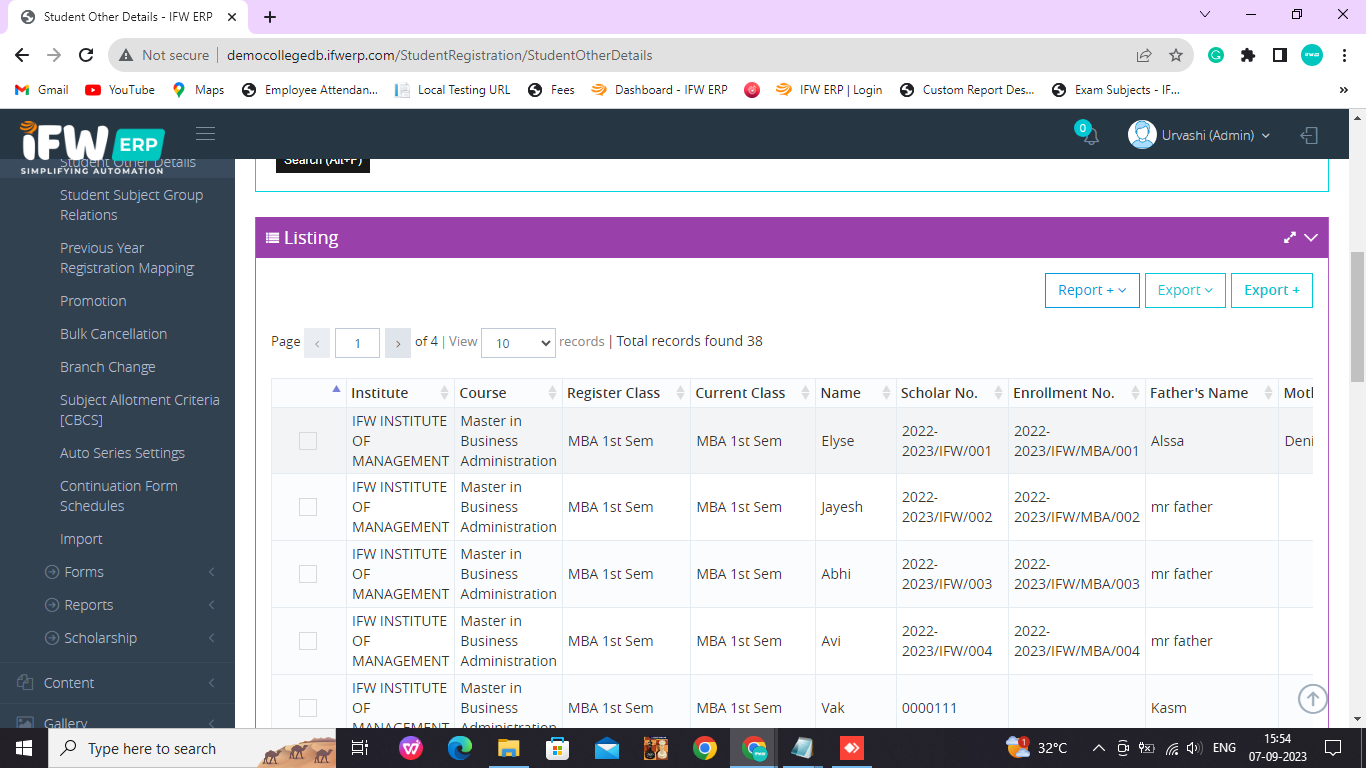The width and height of the screenshot is (1366, 768).
Task: Click the logout icon in header
Action: coord(1309,135)
